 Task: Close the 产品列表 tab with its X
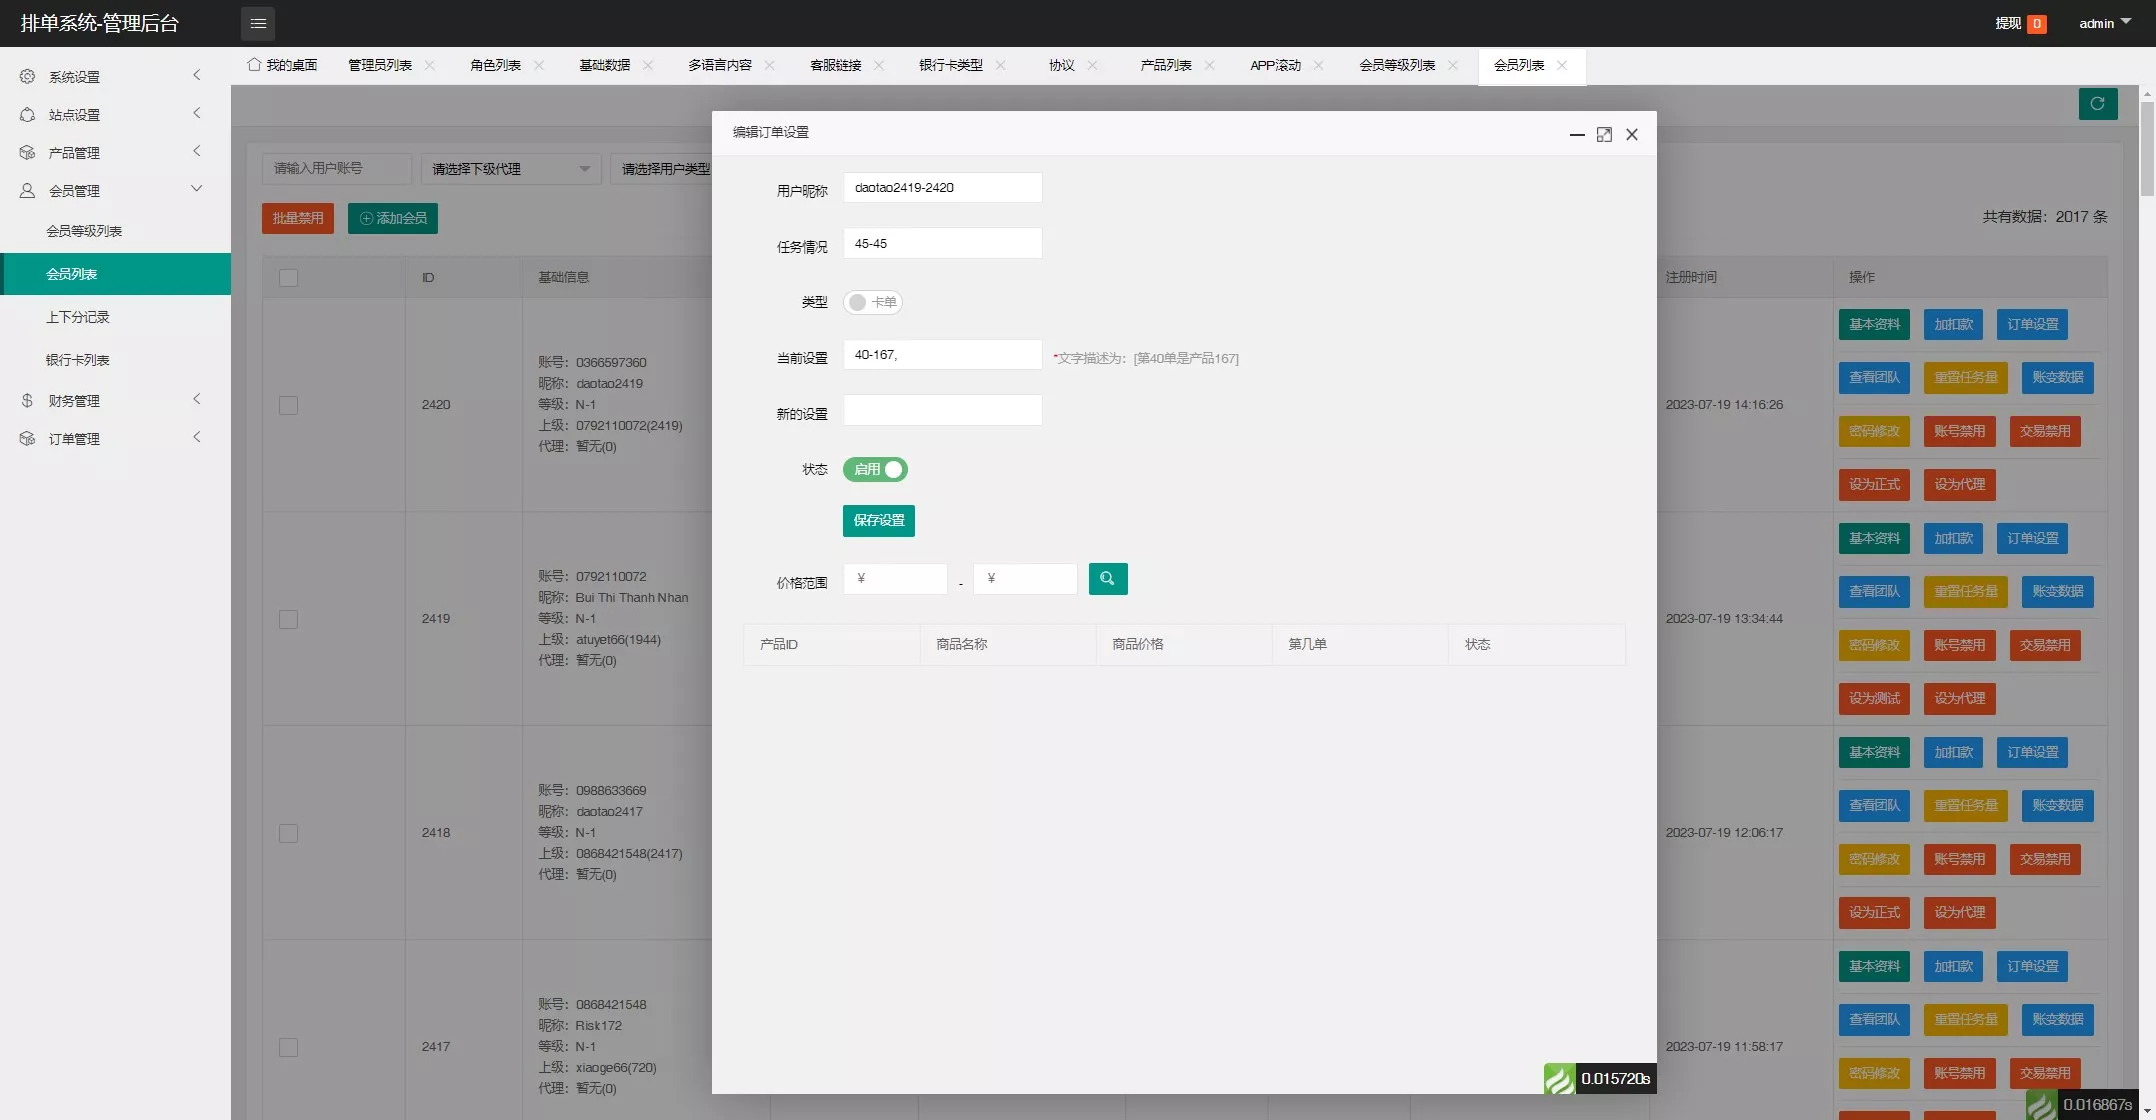1209,65
